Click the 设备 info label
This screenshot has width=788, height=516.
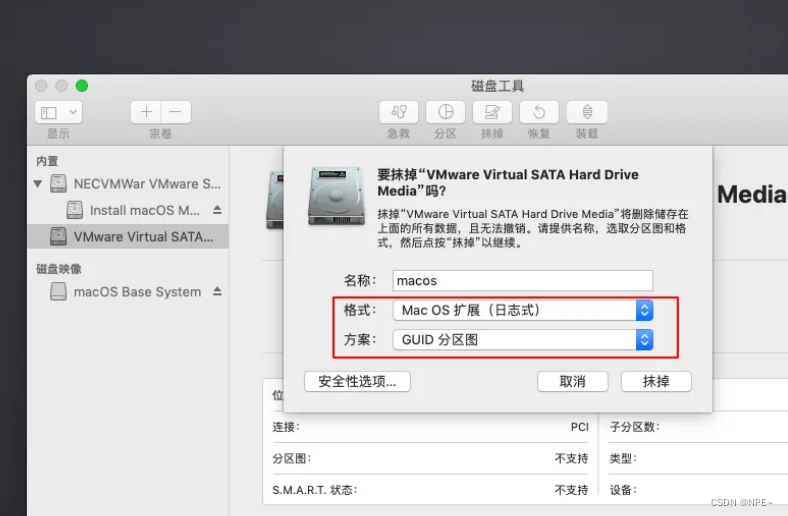click(x=623, y=490)
